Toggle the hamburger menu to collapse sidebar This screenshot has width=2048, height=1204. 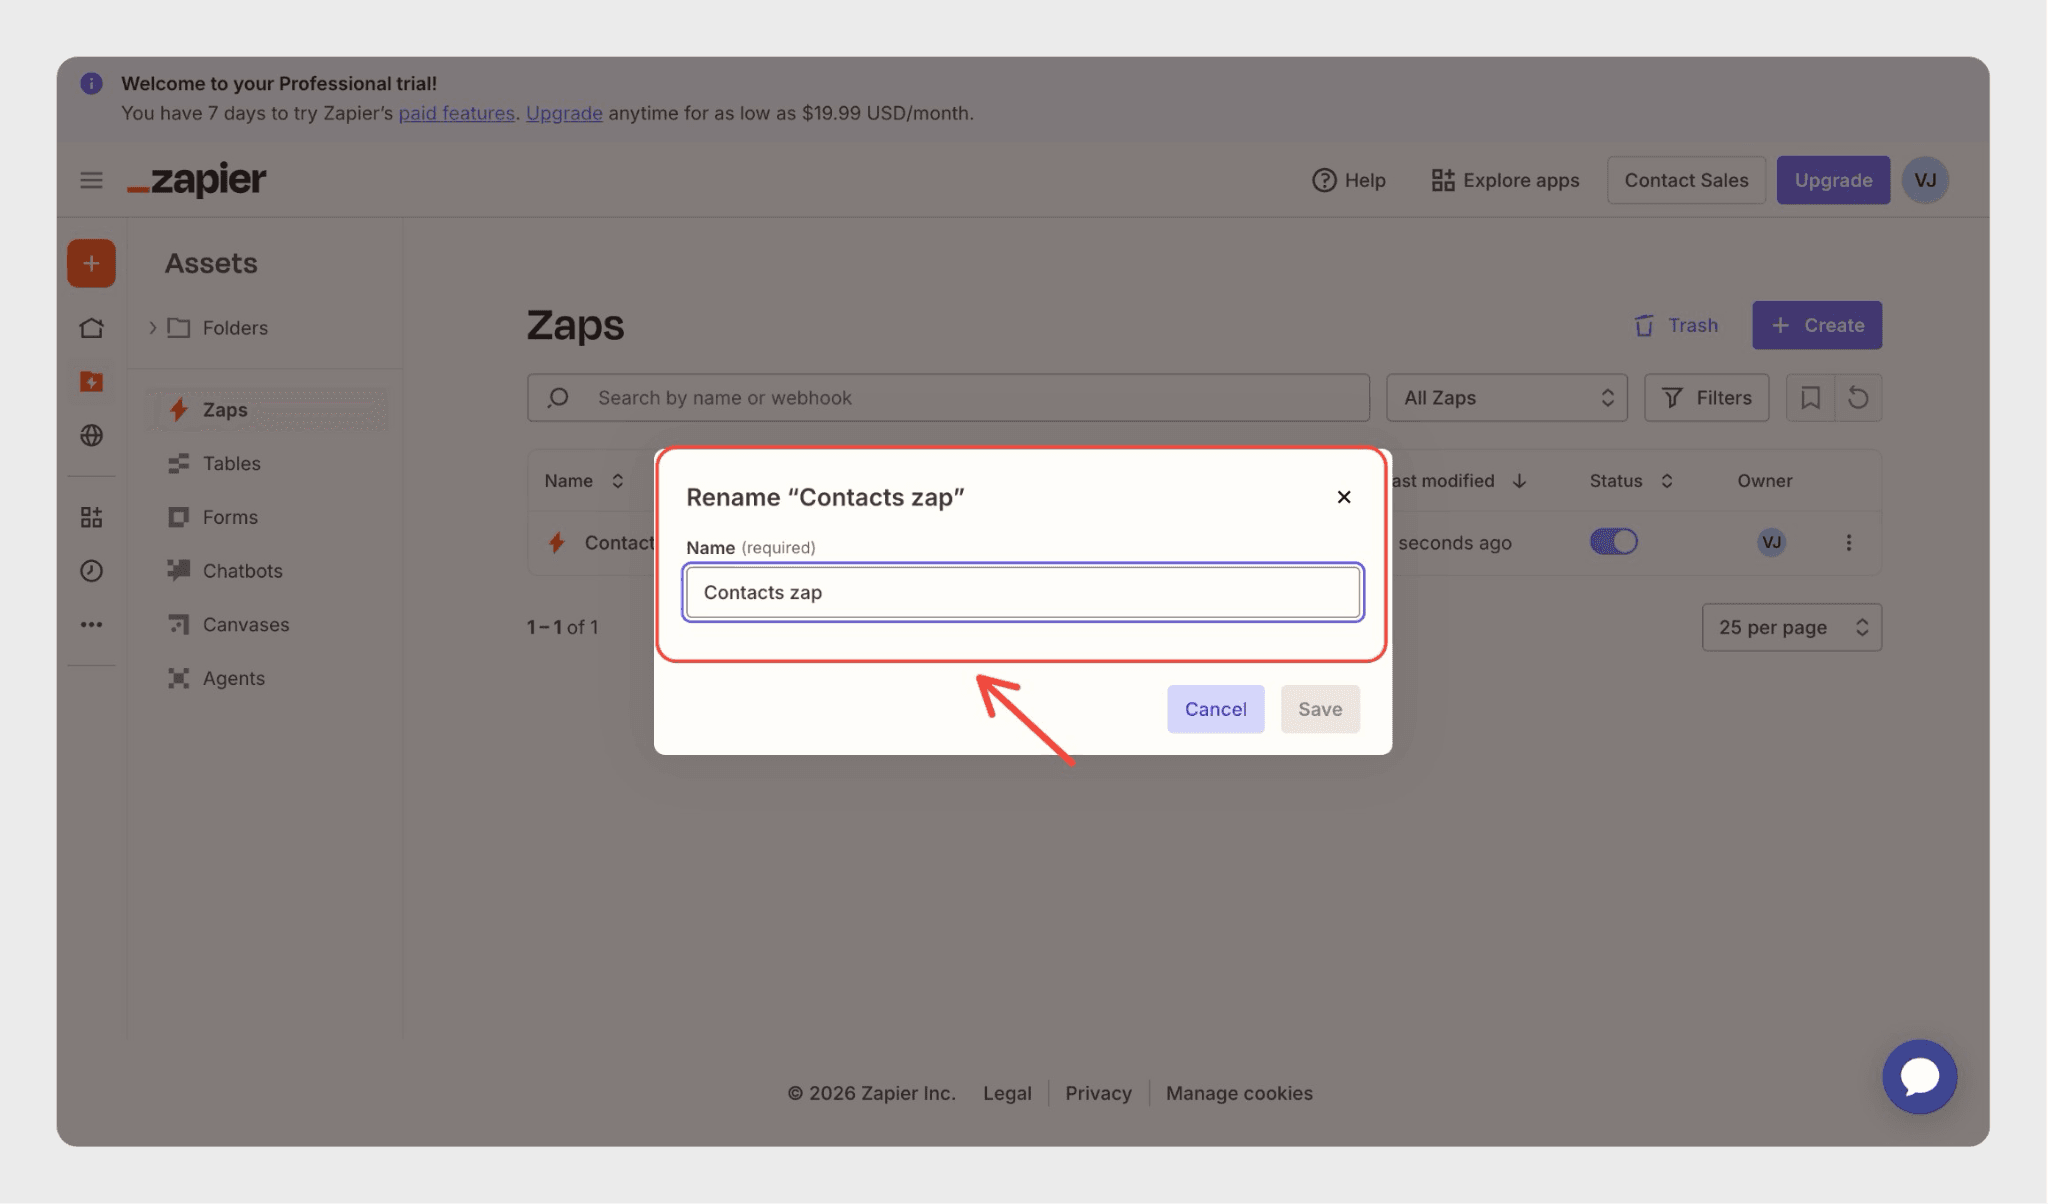tap(91, 180)
